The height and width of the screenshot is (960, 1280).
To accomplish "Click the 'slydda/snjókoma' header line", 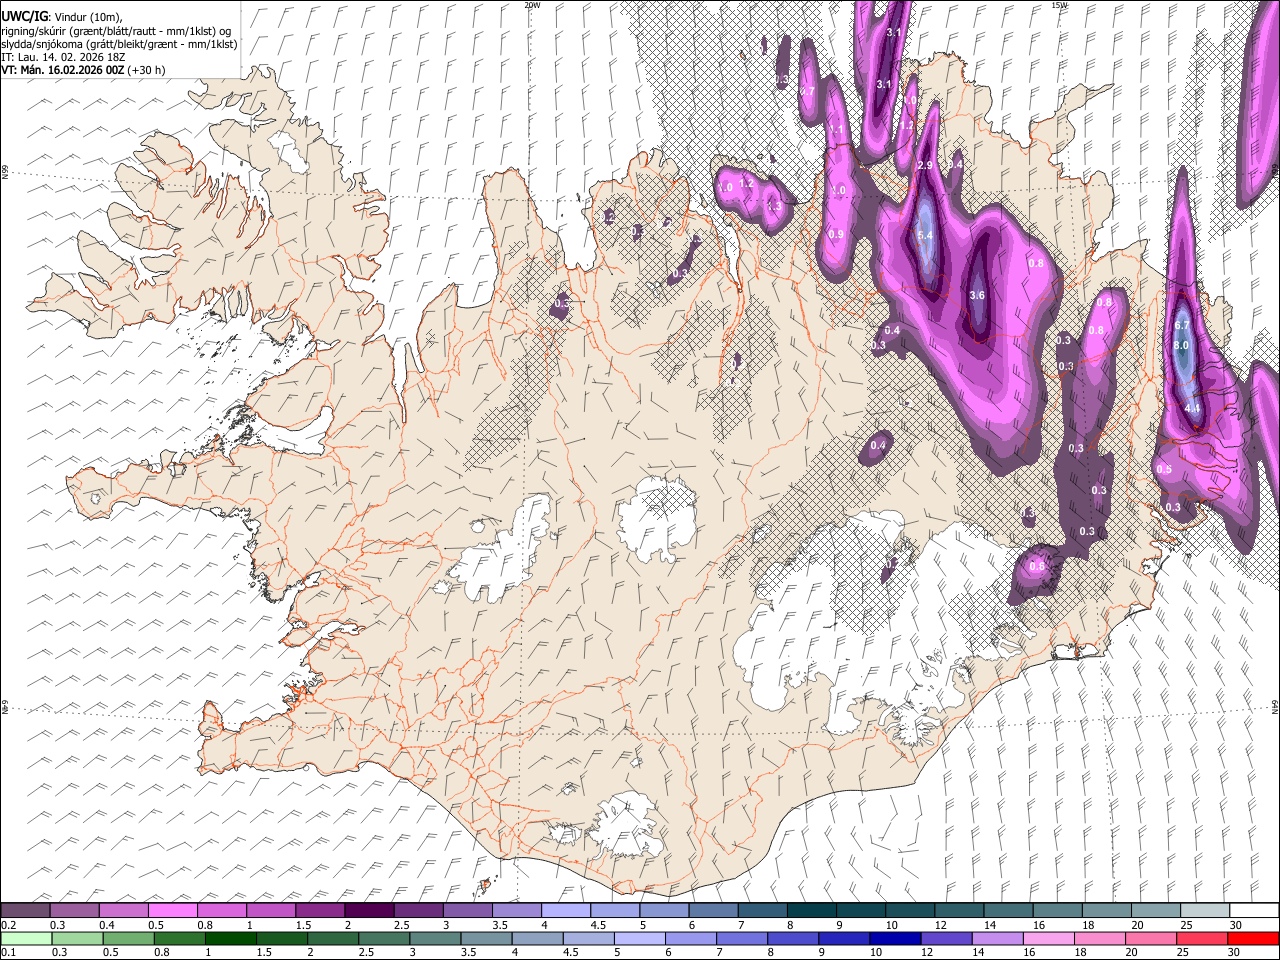I will (119, 44).
